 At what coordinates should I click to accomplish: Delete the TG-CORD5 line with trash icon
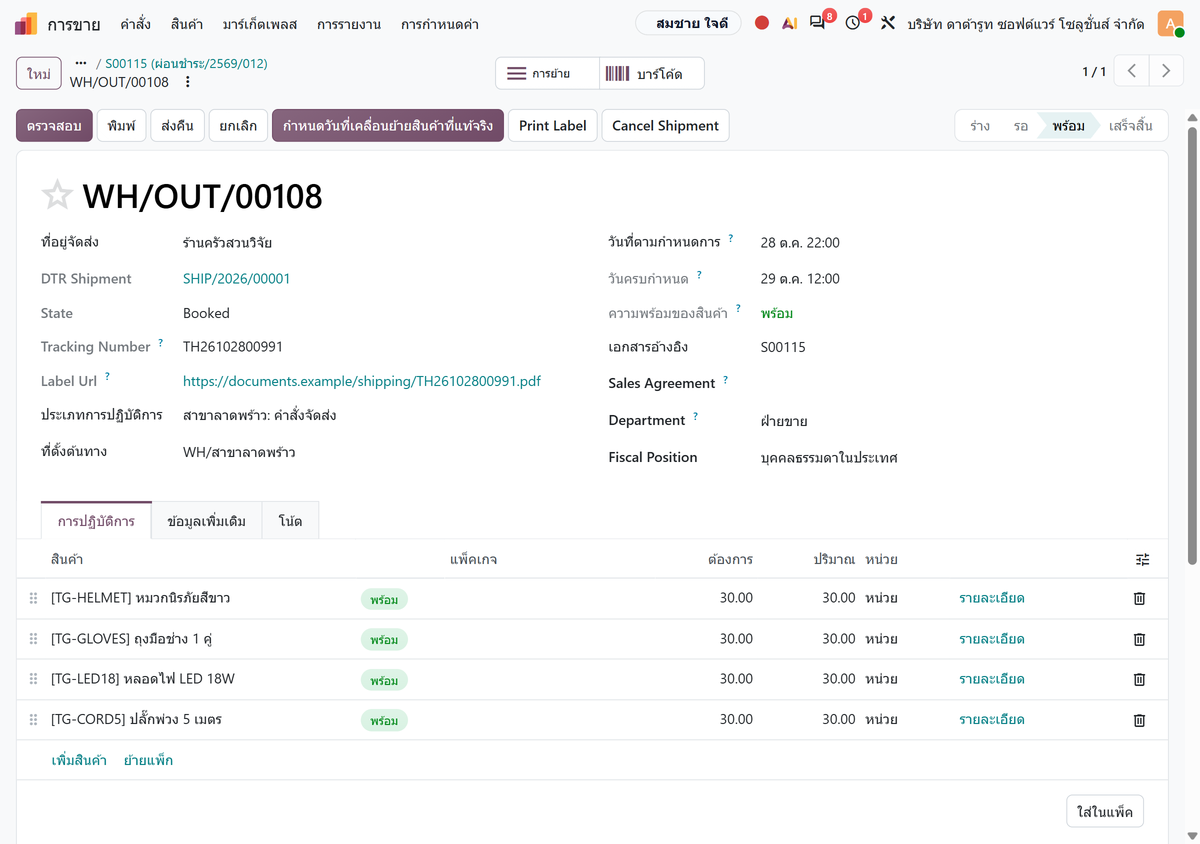click(x=1139, y=720)
